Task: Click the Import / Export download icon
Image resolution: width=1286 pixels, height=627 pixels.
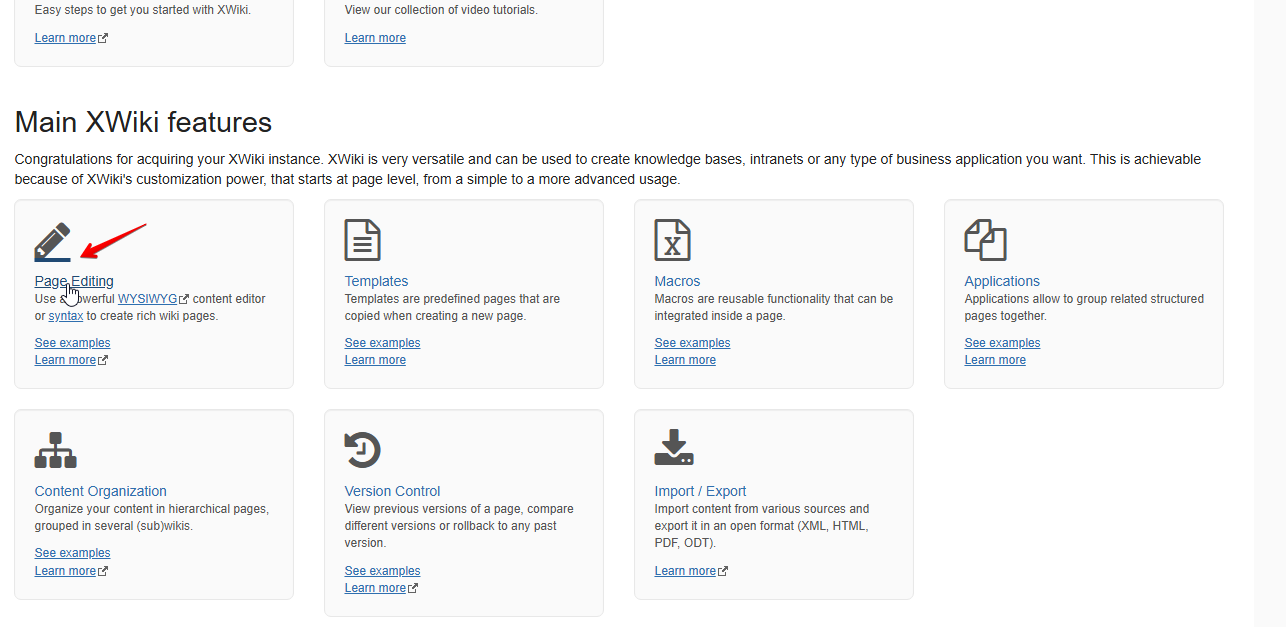Action: 674,447
